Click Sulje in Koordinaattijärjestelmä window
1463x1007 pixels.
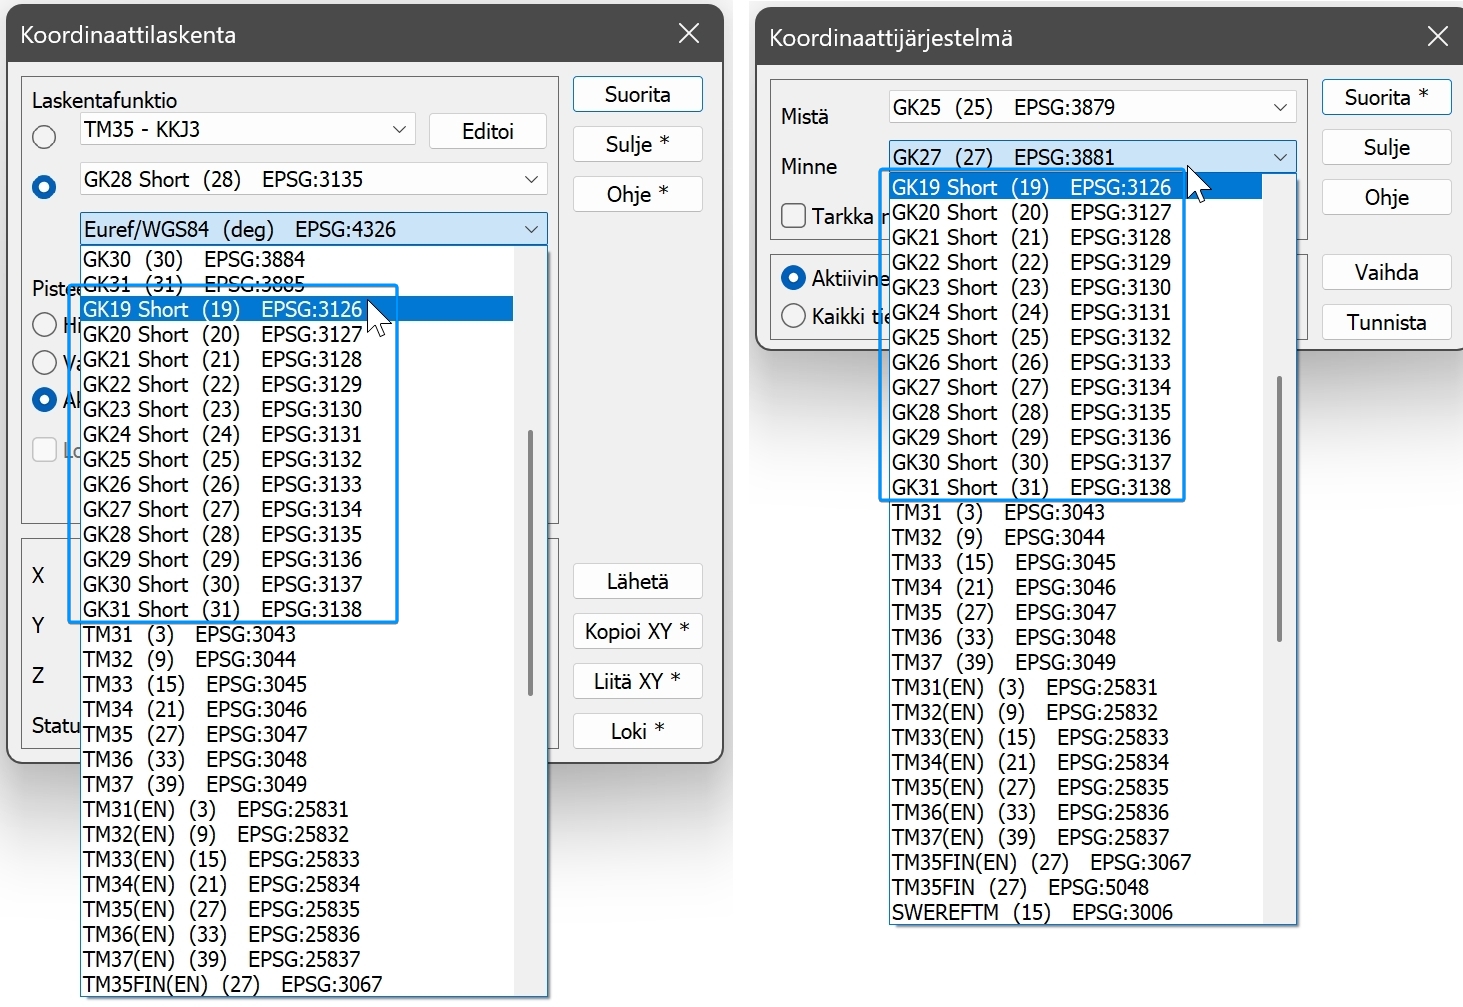coord(1386,147)
